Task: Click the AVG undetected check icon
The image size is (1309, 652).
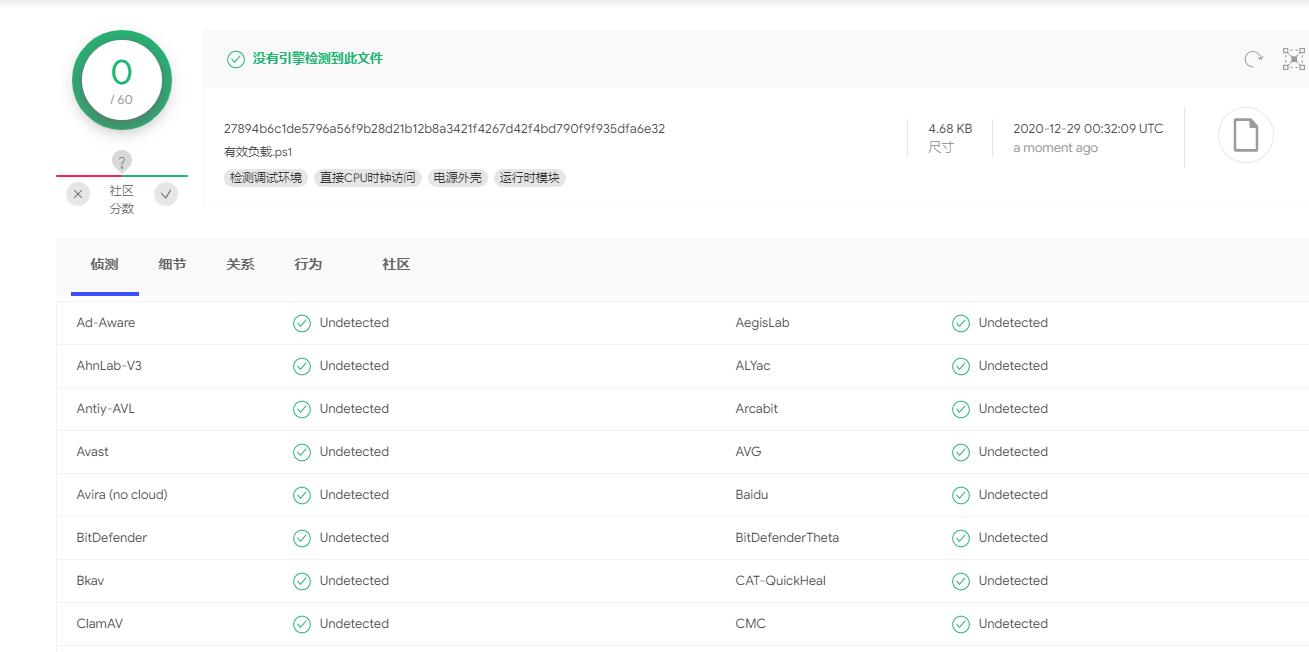Action: [961, 452]
